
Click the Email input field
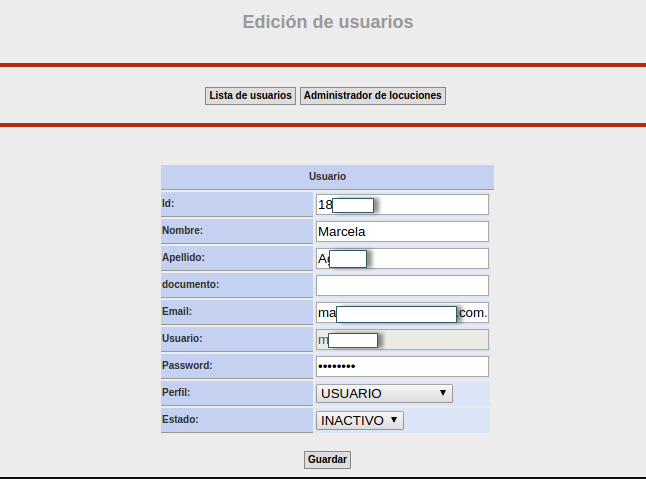click(402, 313)
